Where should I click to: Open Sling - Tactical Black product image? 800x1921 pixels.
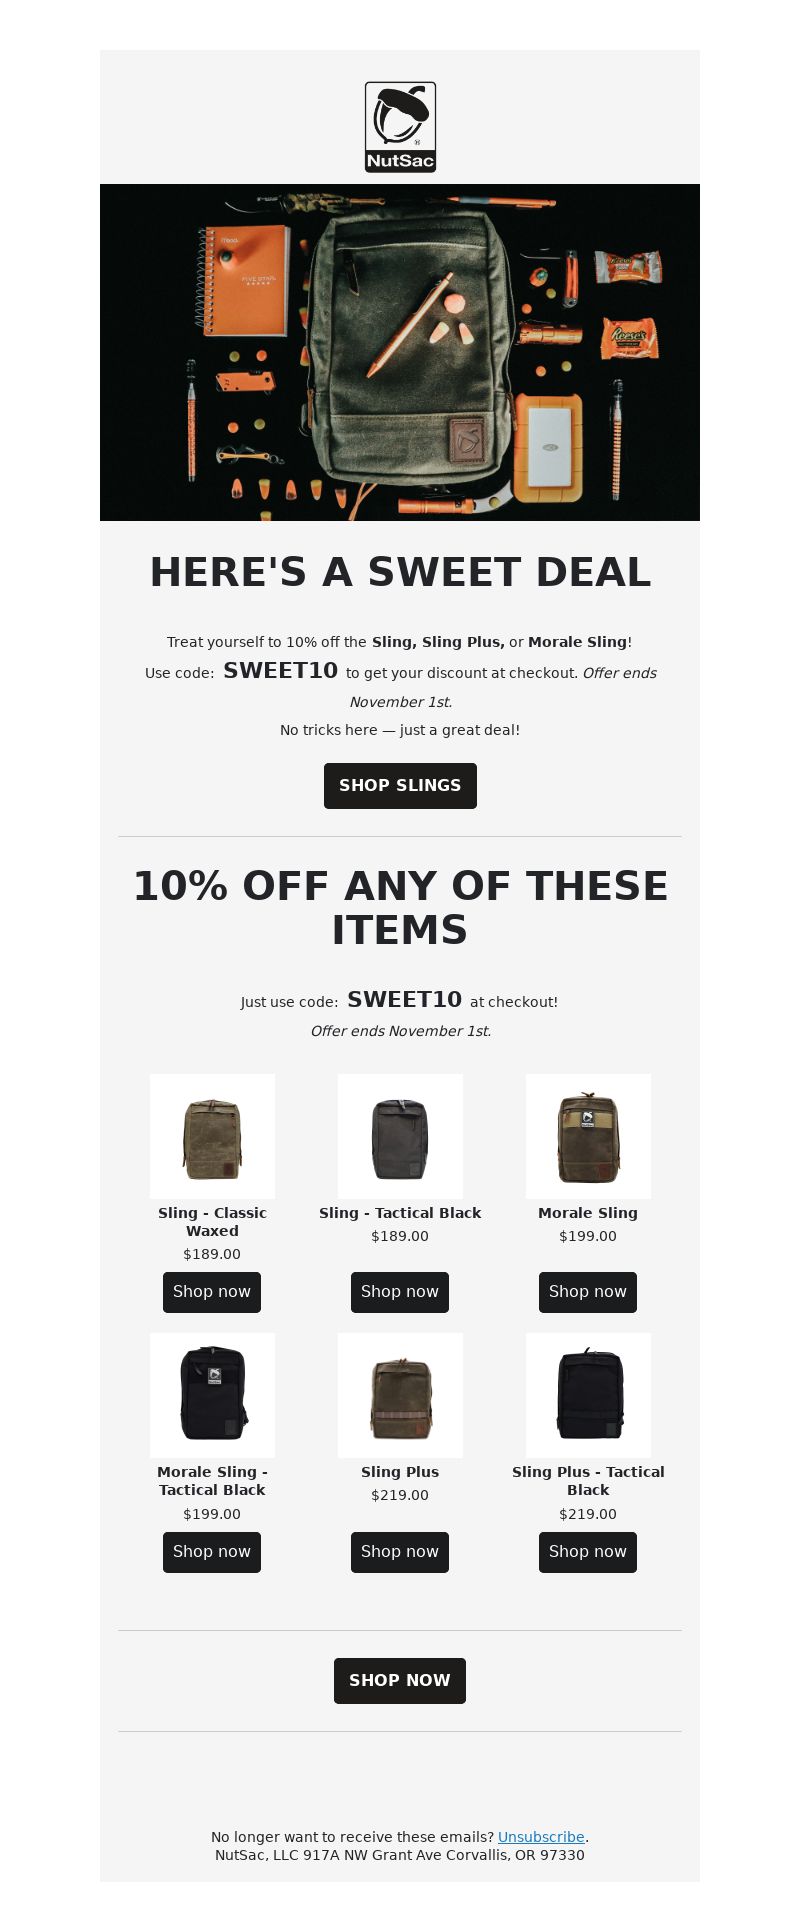(400, 1136)
